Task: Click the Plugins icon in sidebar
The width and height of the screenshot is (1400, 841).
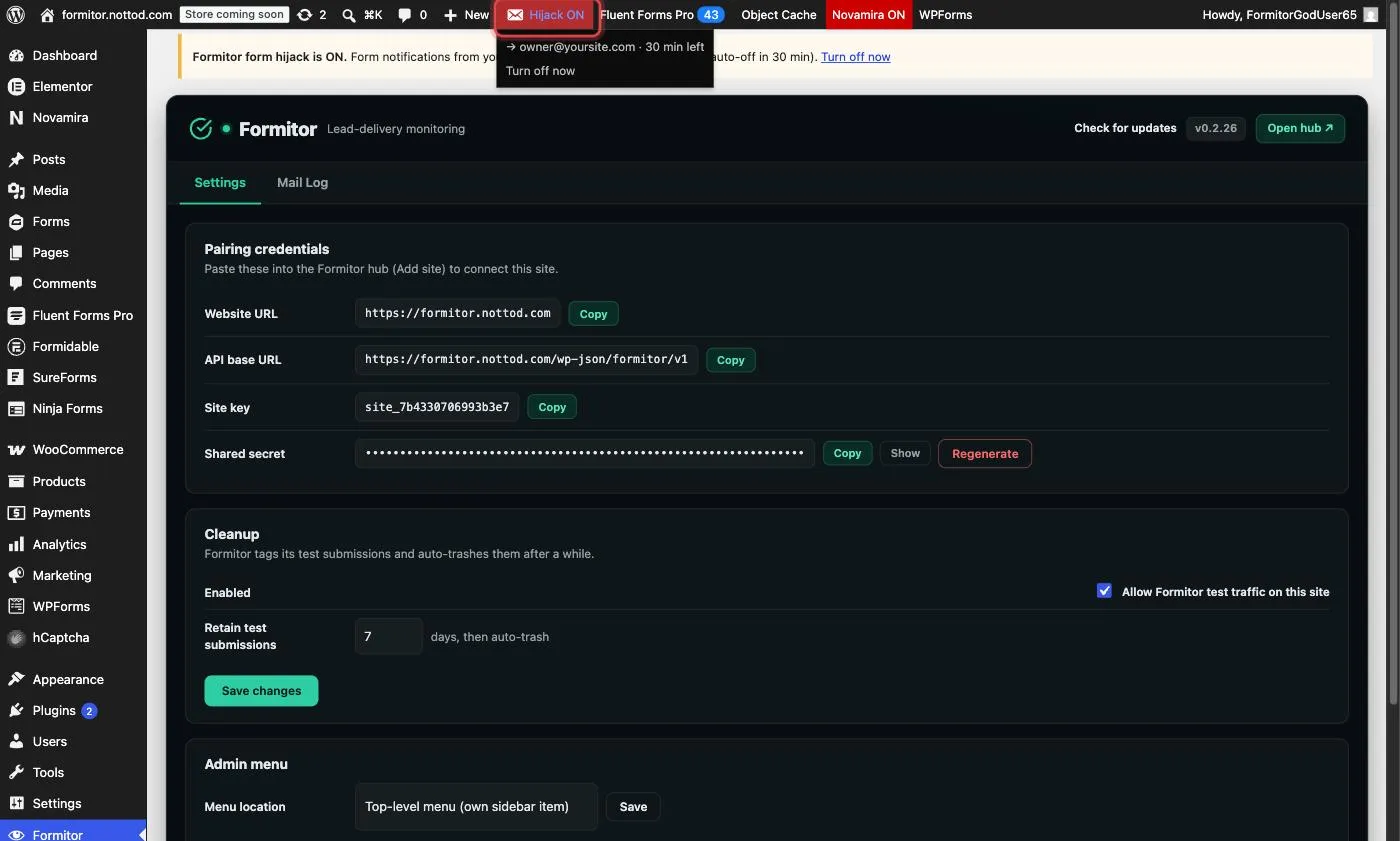Action: click(x=16, y=710)
